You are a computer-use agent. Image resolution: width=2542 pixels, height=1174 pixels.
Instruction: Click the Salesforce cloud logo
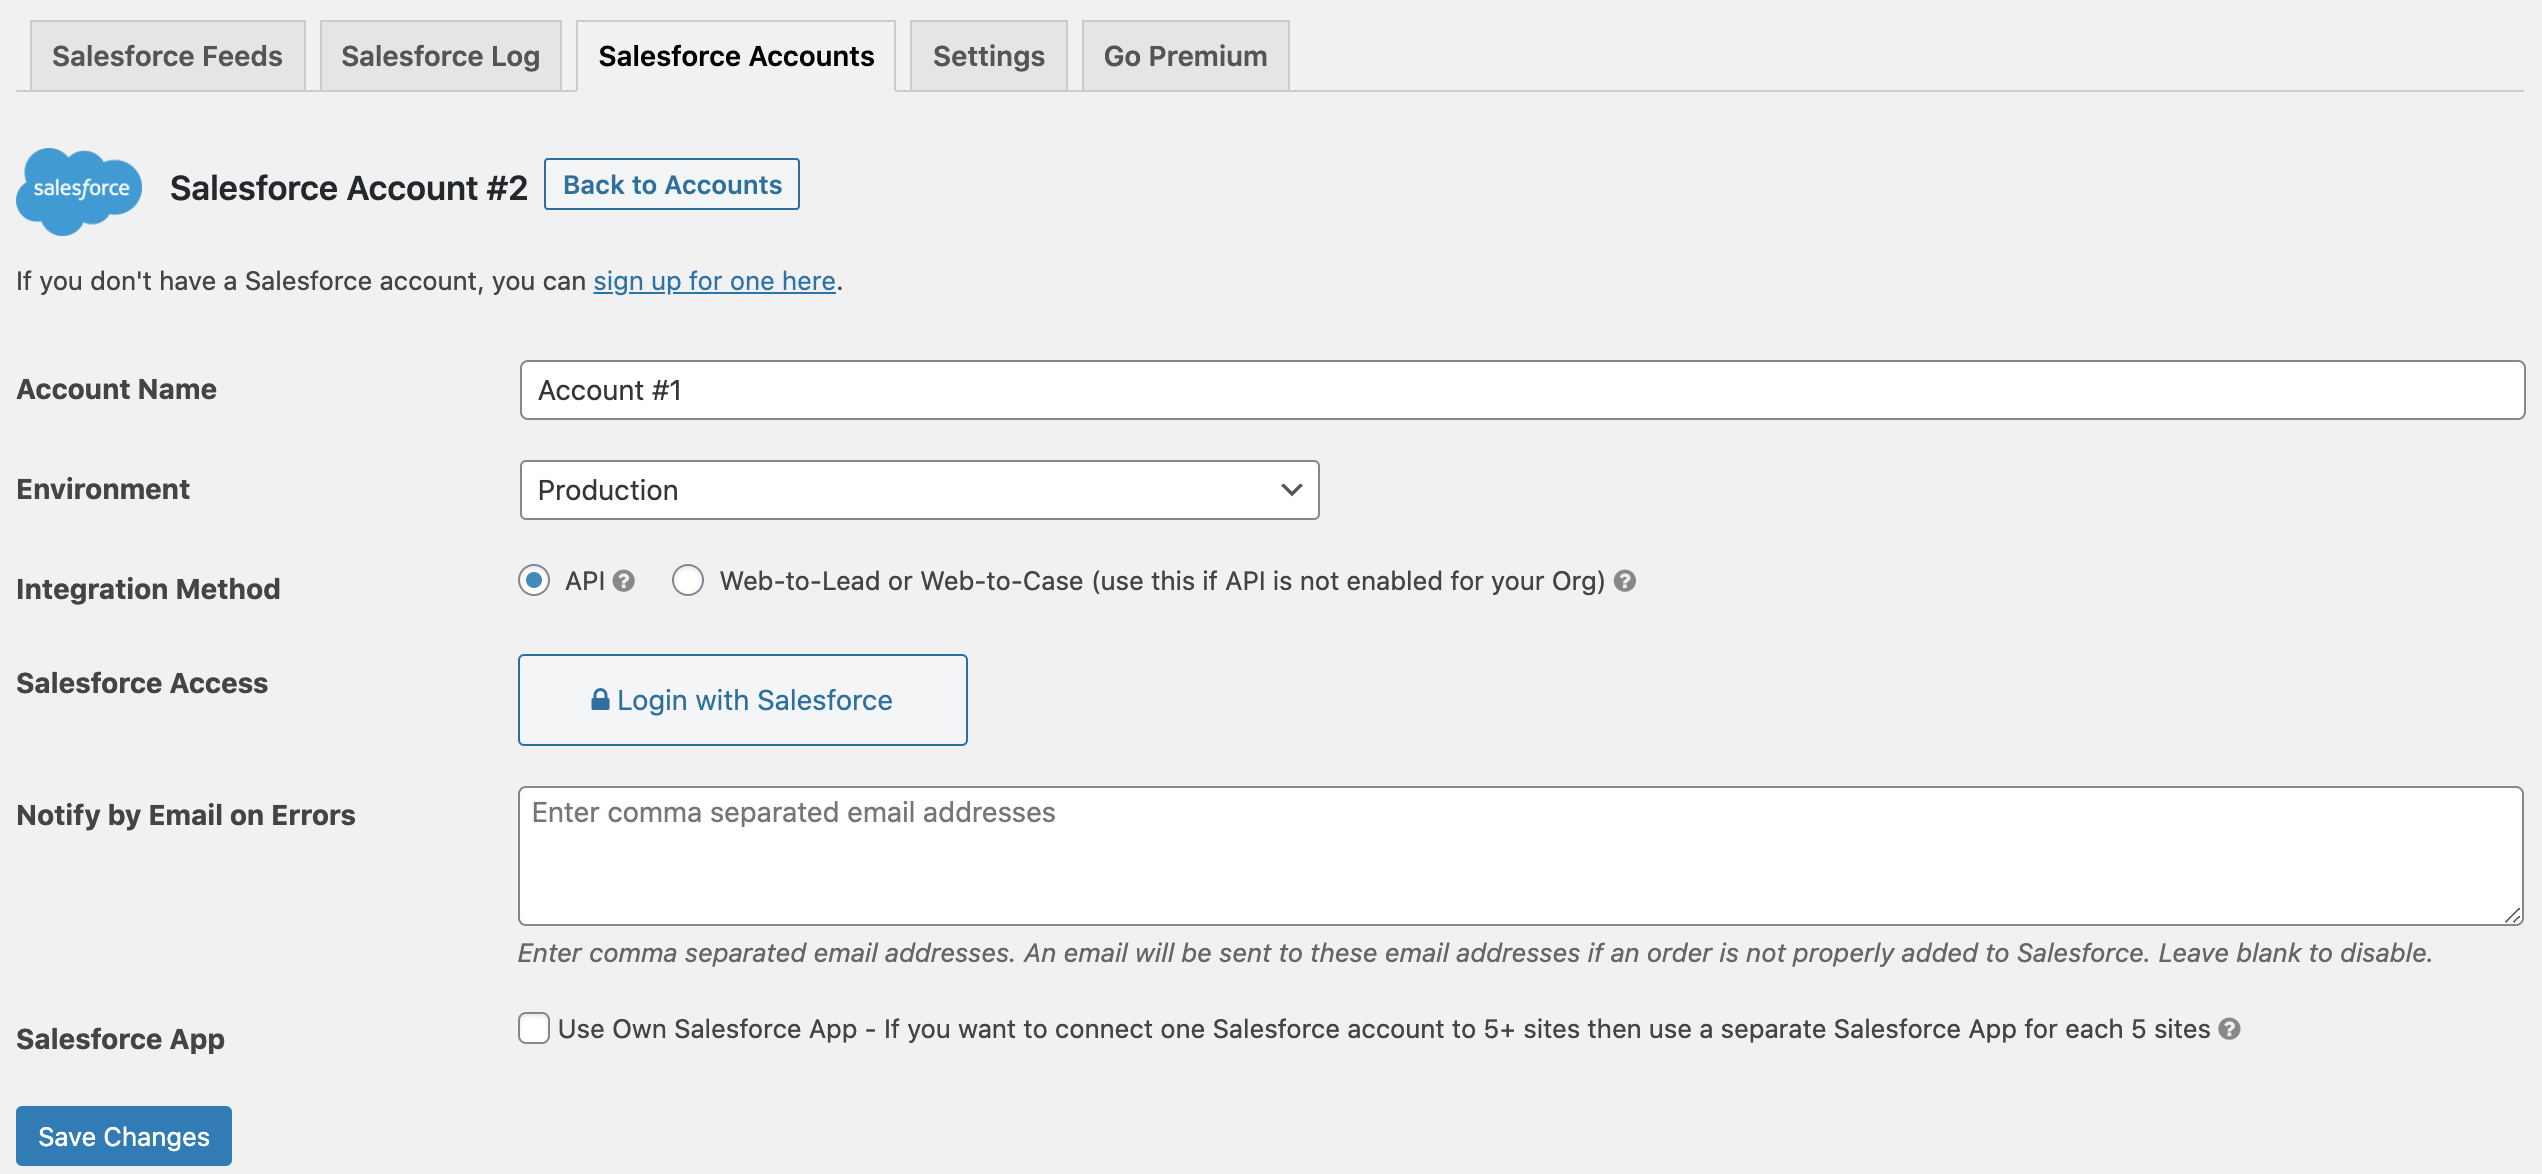click(79, 191)
